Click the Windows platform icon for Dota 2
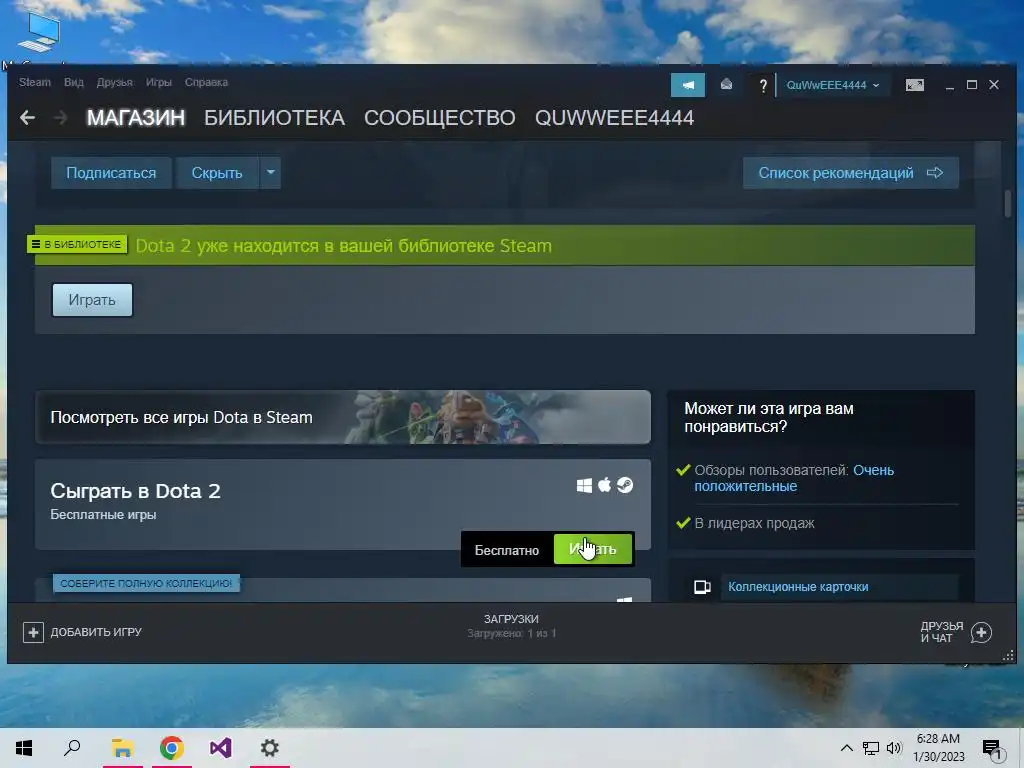Viewport: 1024px width, 768px height. [x=584, y=485]
